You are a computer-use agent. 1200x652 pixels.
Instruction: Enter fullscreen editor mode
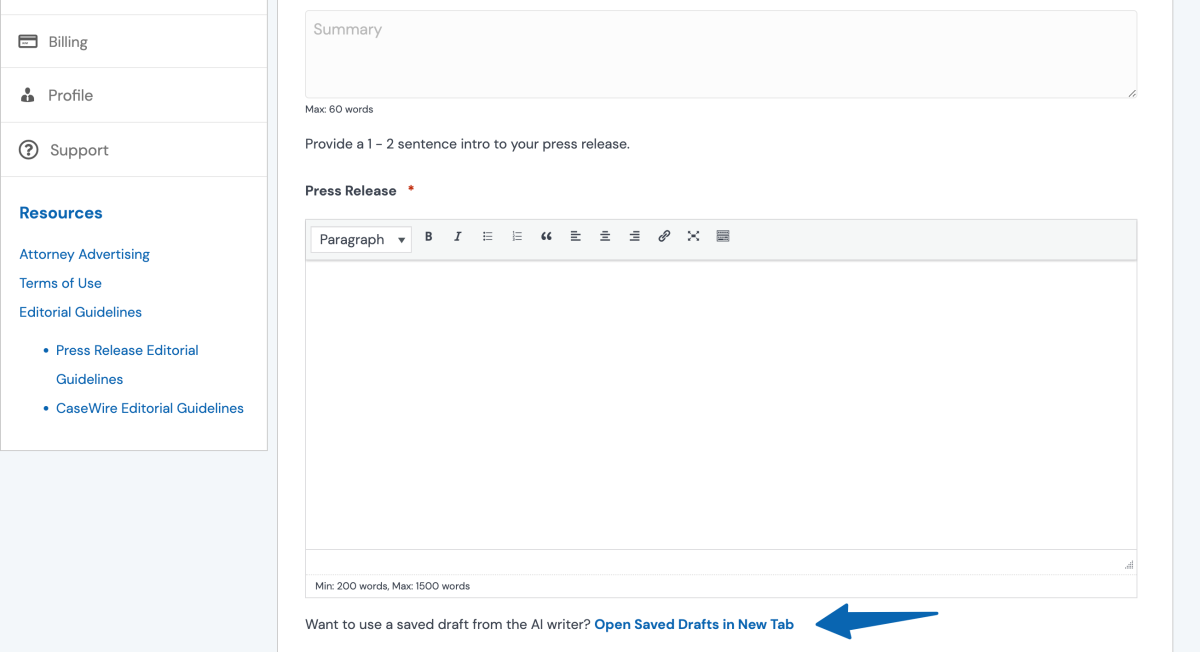pos(693,237)
